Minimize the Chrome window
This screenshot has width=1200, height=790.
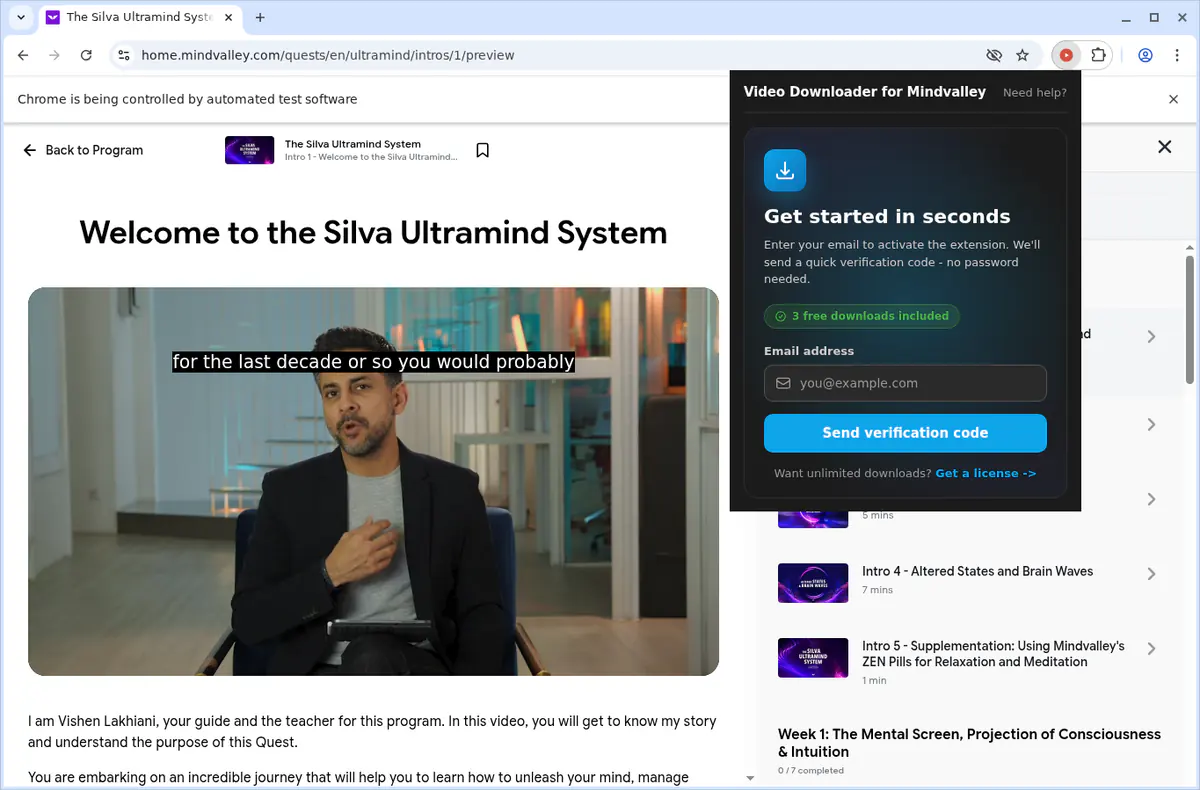1126,17
